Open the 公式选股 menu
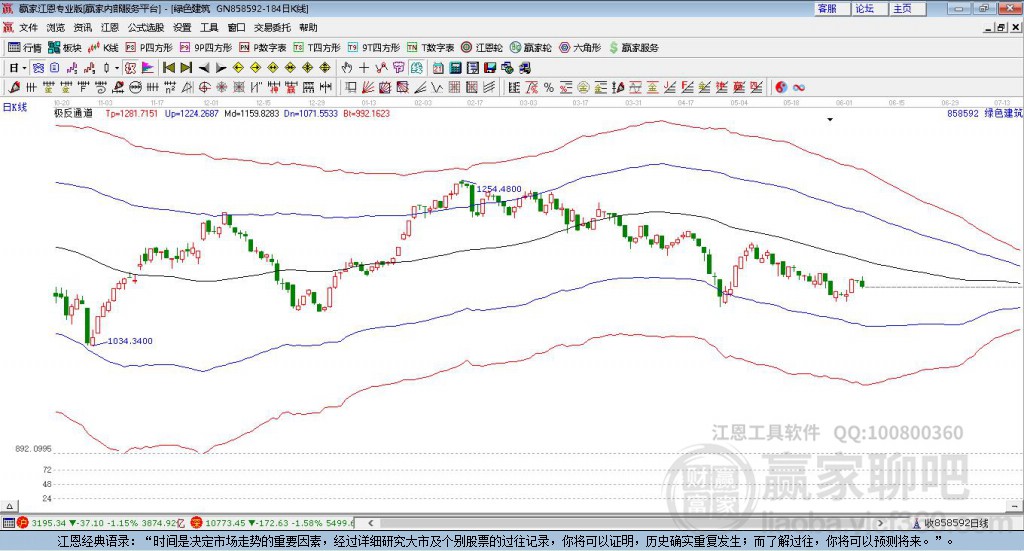The image size is (1024, 551). [146, 27]
